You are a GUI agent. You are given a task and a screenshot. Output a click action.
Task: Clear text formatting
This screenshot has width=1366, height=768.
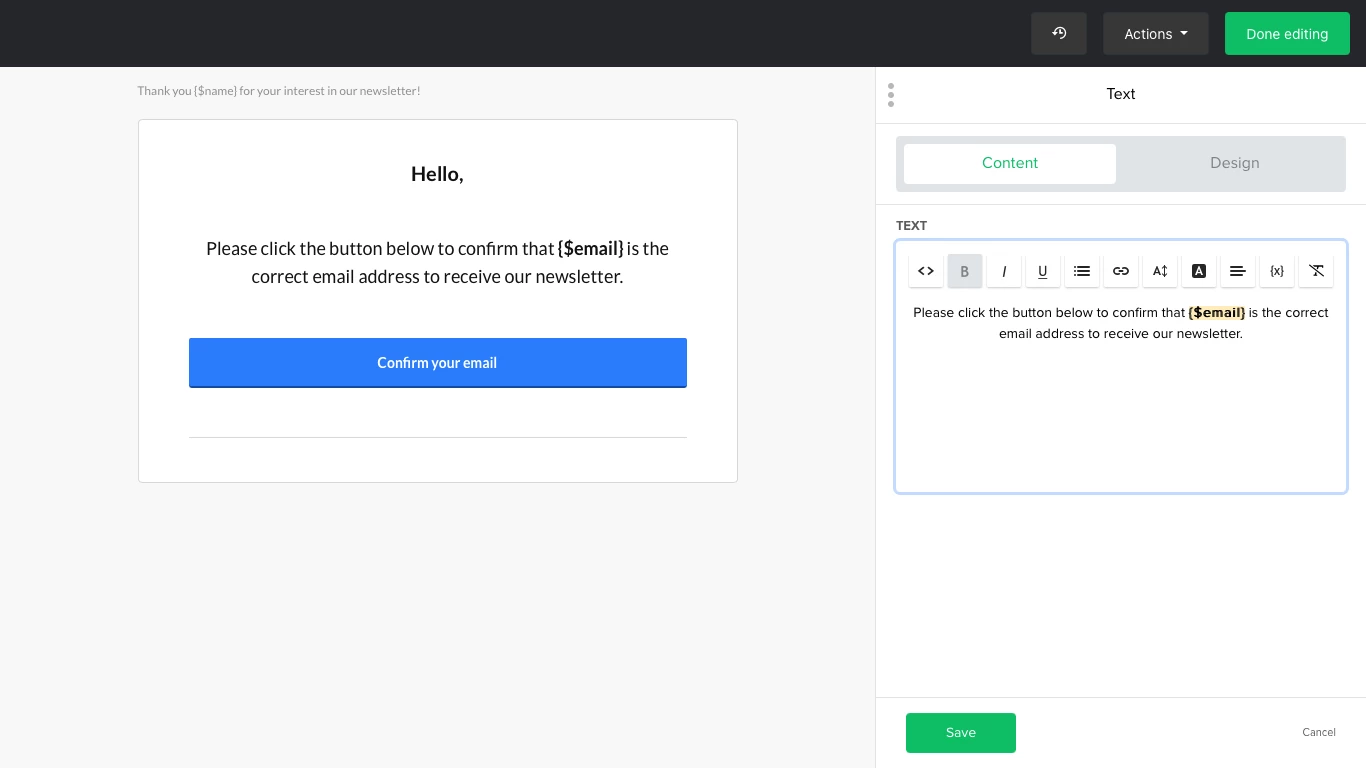(x=1316, y=271)
